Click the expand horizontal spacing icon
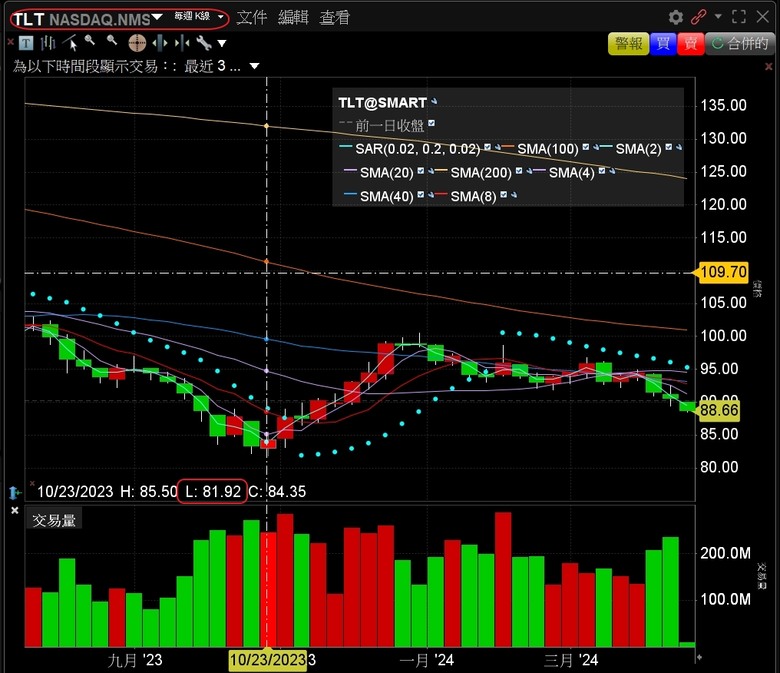The width and height of the screenshot is (780, 673). pos(160,43)
